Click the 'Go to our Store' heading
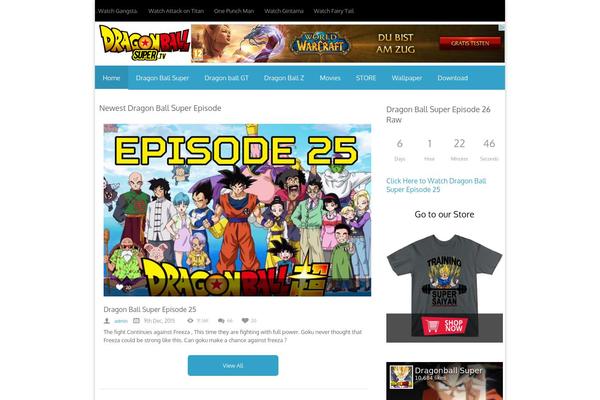 (x=444, y=214)
